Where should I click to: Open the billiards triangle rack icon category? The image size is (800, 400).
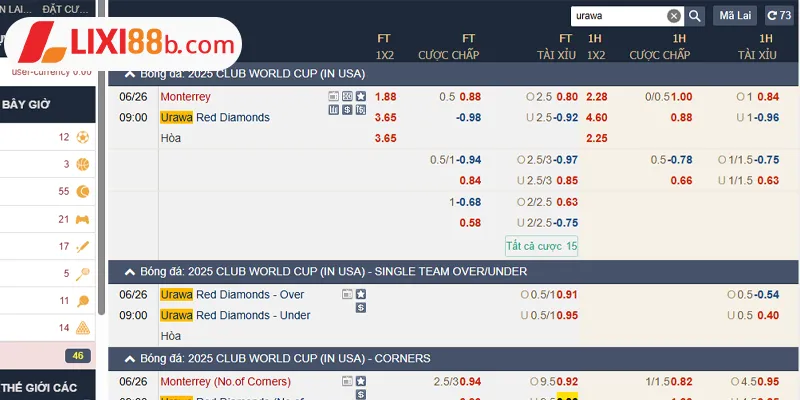[x=82, y=328]
